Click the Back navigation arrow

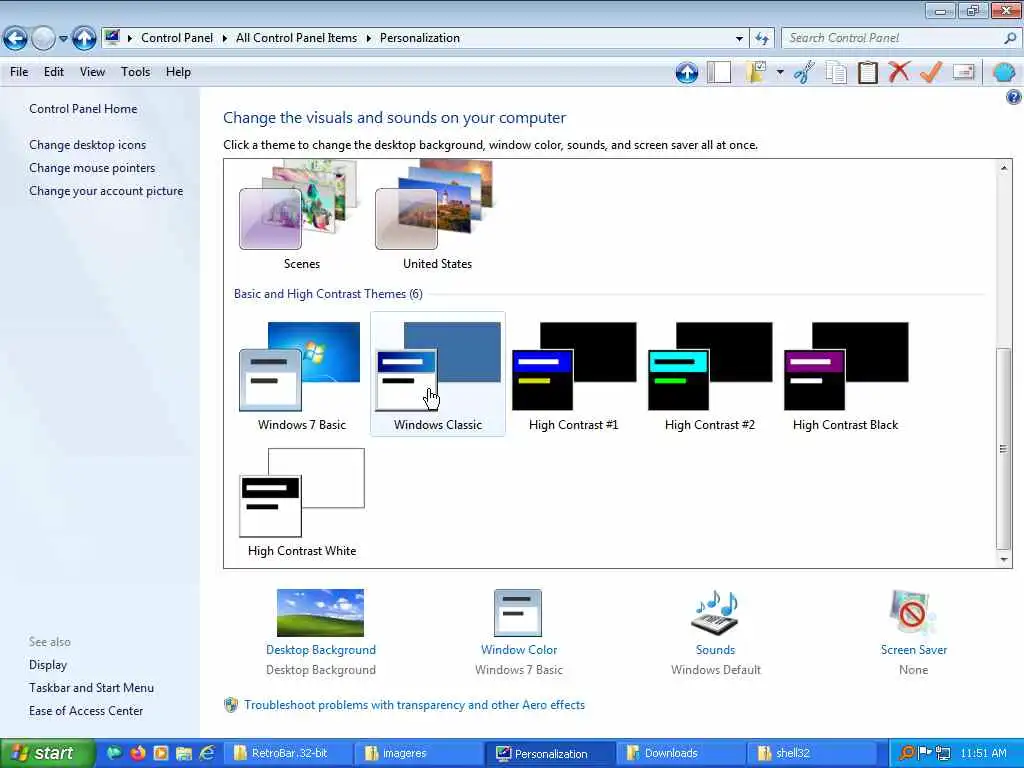click(x=16, y=39)
